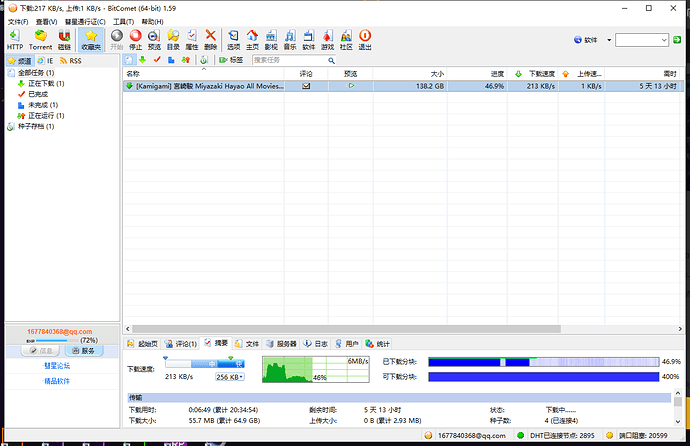The width and height of the screenshot is (690, 446).
Task: Go to 主页 home page icon
Action: coord(252,40)
